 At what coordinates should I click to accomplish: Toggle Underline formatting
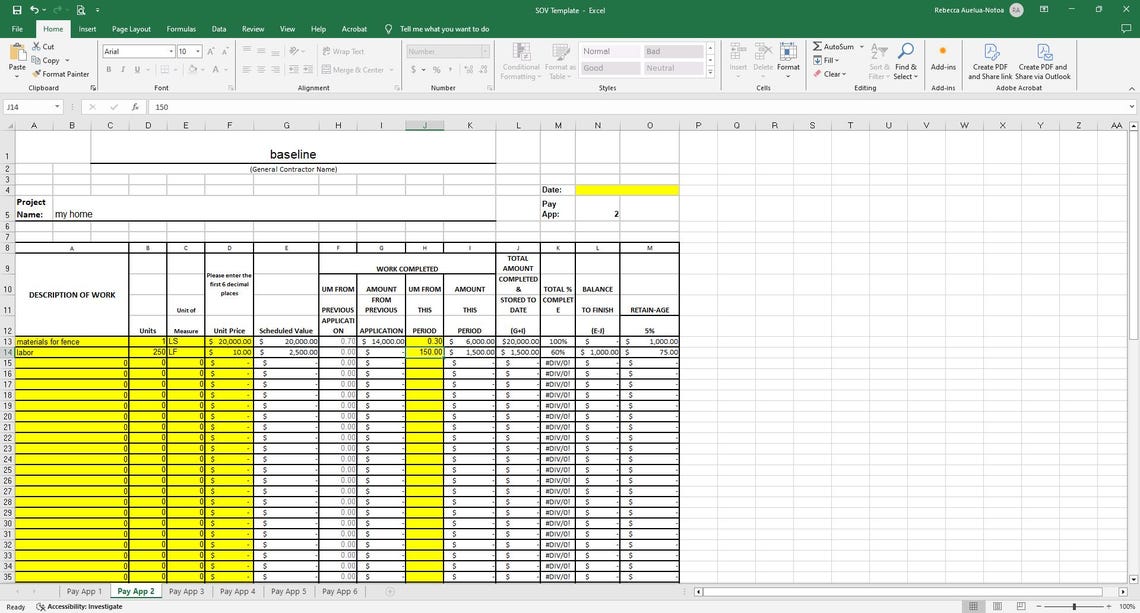coord(137,69)
